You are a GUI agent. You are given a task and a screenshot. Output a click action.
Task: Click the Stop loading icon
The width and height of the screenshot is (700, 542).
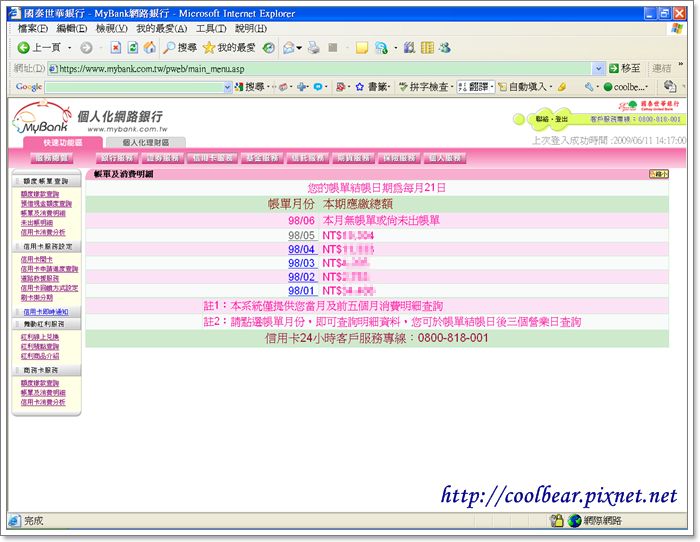pos(116,47)
